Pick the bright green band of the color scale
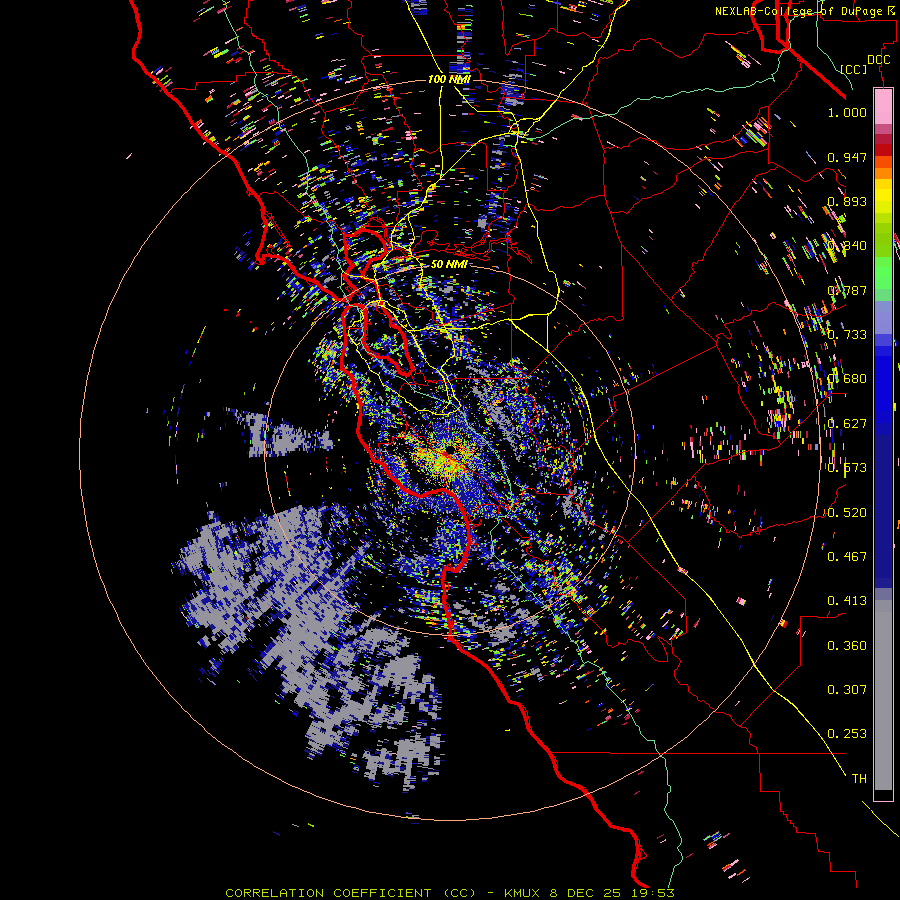 tap(883, 273)
